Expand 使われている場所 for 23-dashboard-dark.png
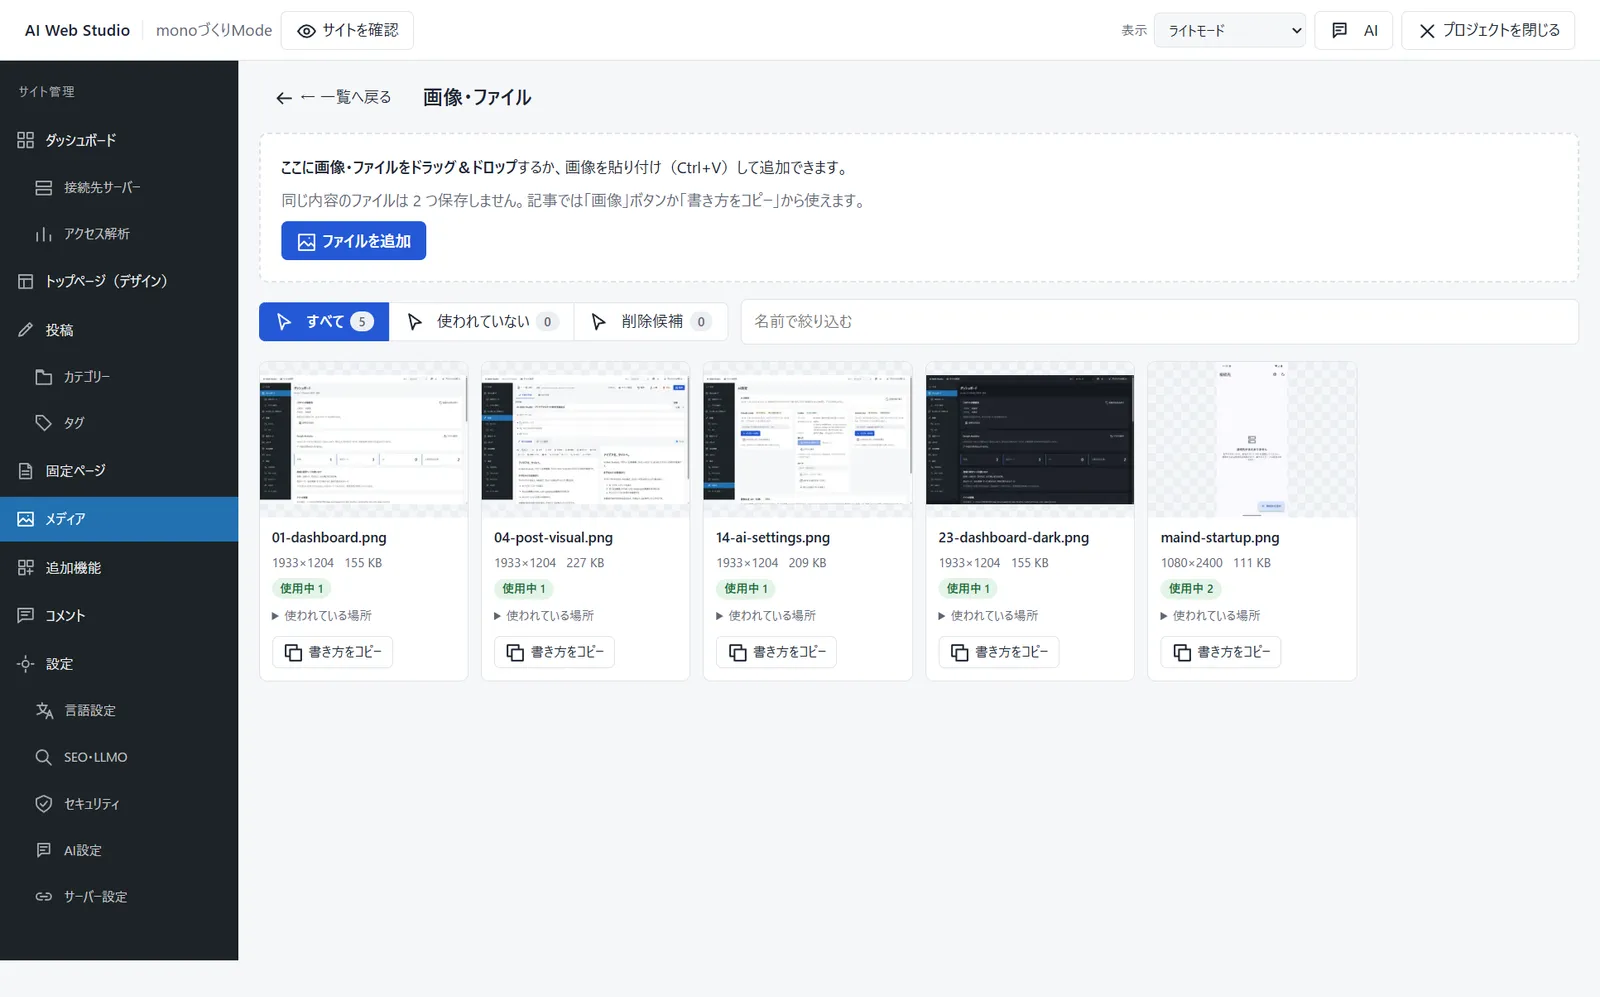This screenshot has width=1600, height=997. coord(988,616)
